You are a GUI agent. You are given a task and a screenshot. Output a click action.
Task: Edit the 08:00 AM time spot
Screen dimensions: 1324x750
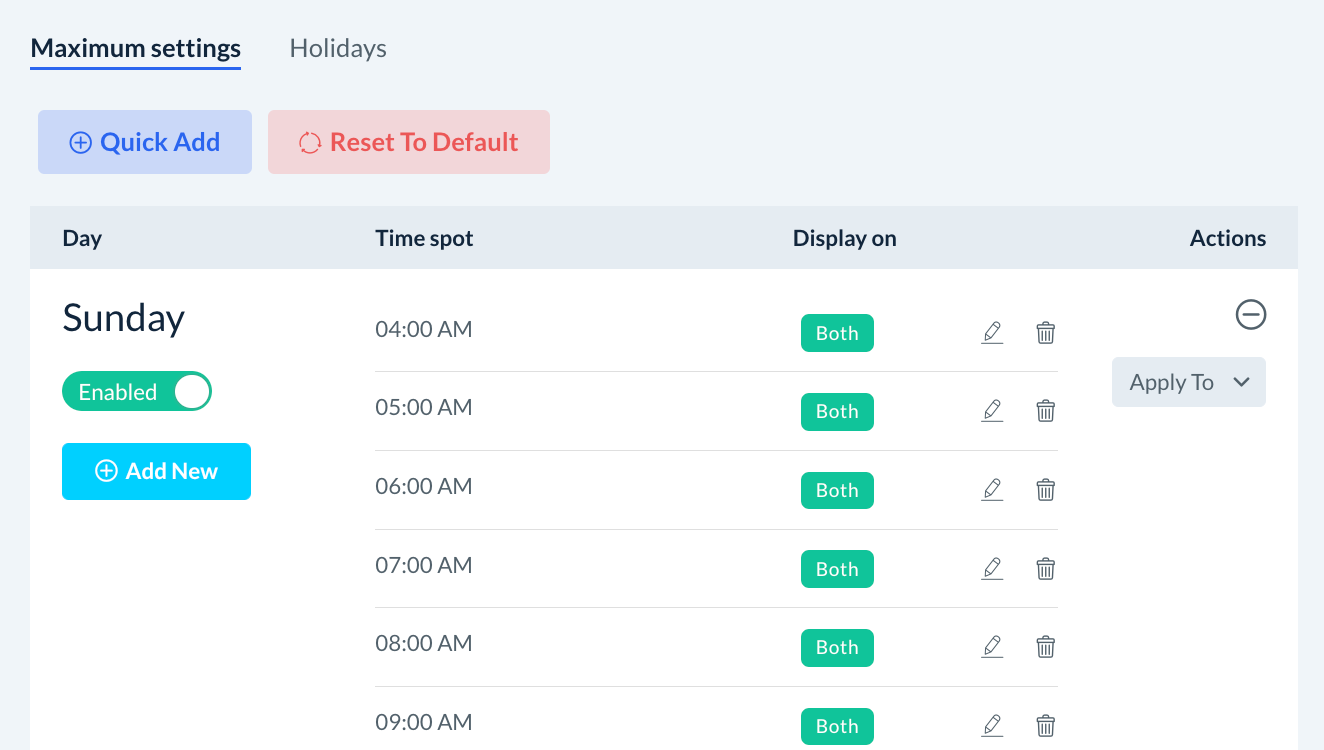(x=992, y=647)
